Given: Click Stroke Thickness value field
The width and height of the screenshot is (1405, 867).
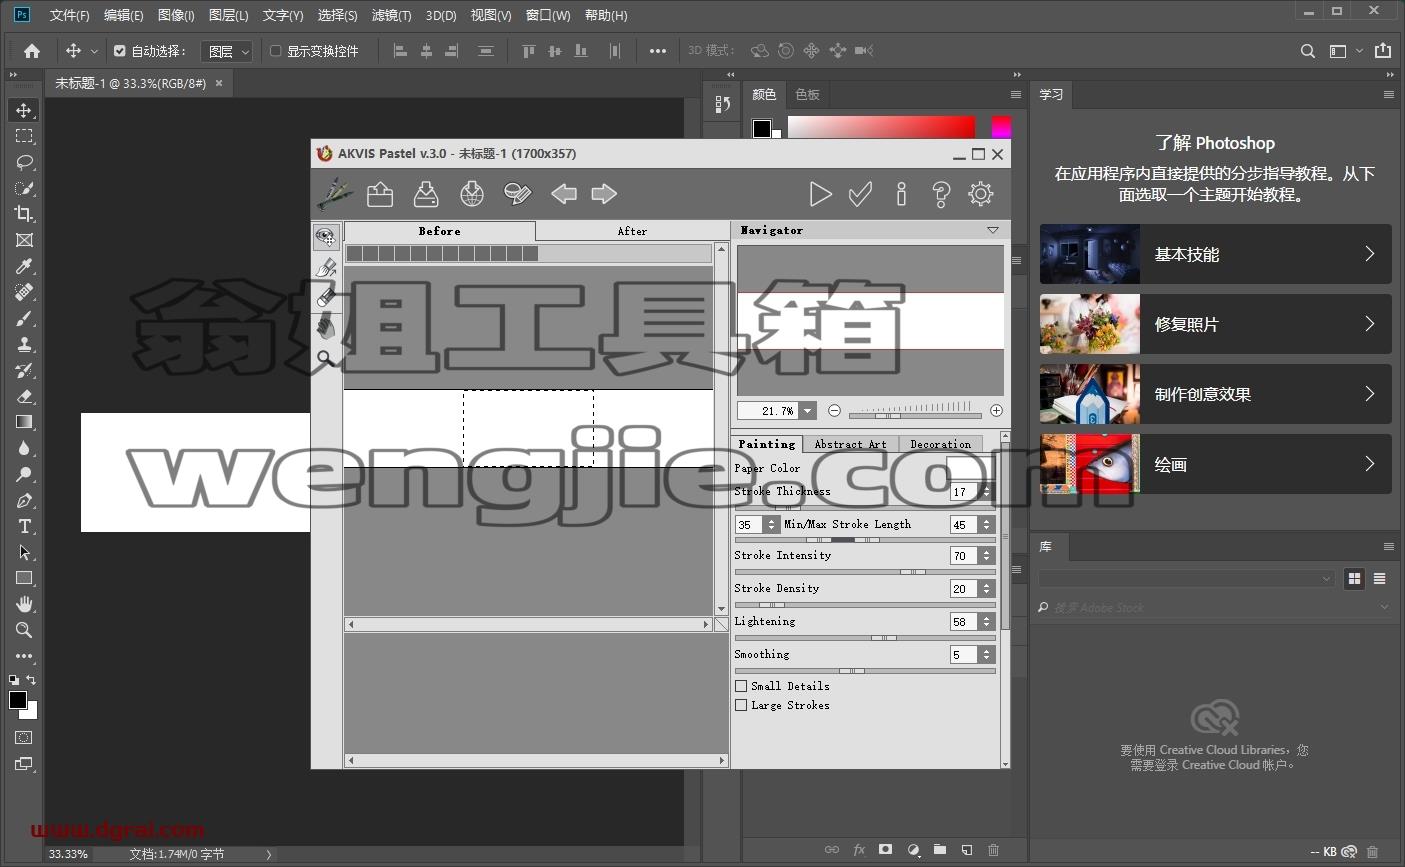Looking at the screenshot, I should coord(963,492).
